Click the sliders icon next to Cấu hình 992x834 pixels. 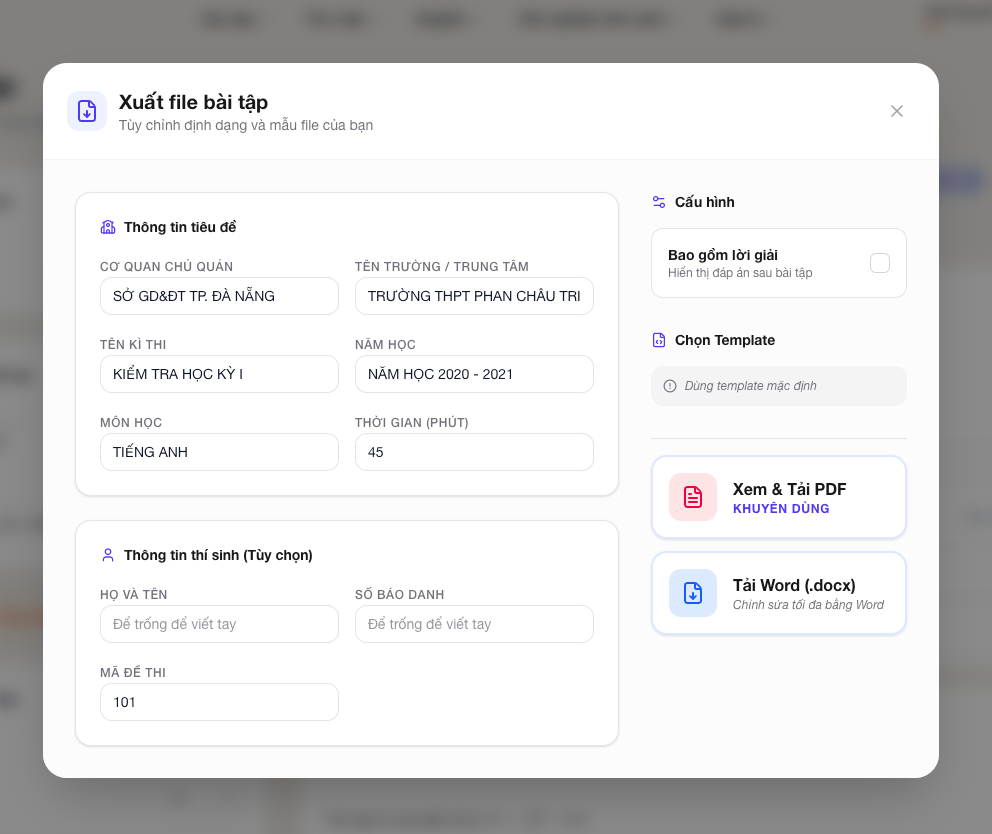pyautogui.click(x=659, y=202)
